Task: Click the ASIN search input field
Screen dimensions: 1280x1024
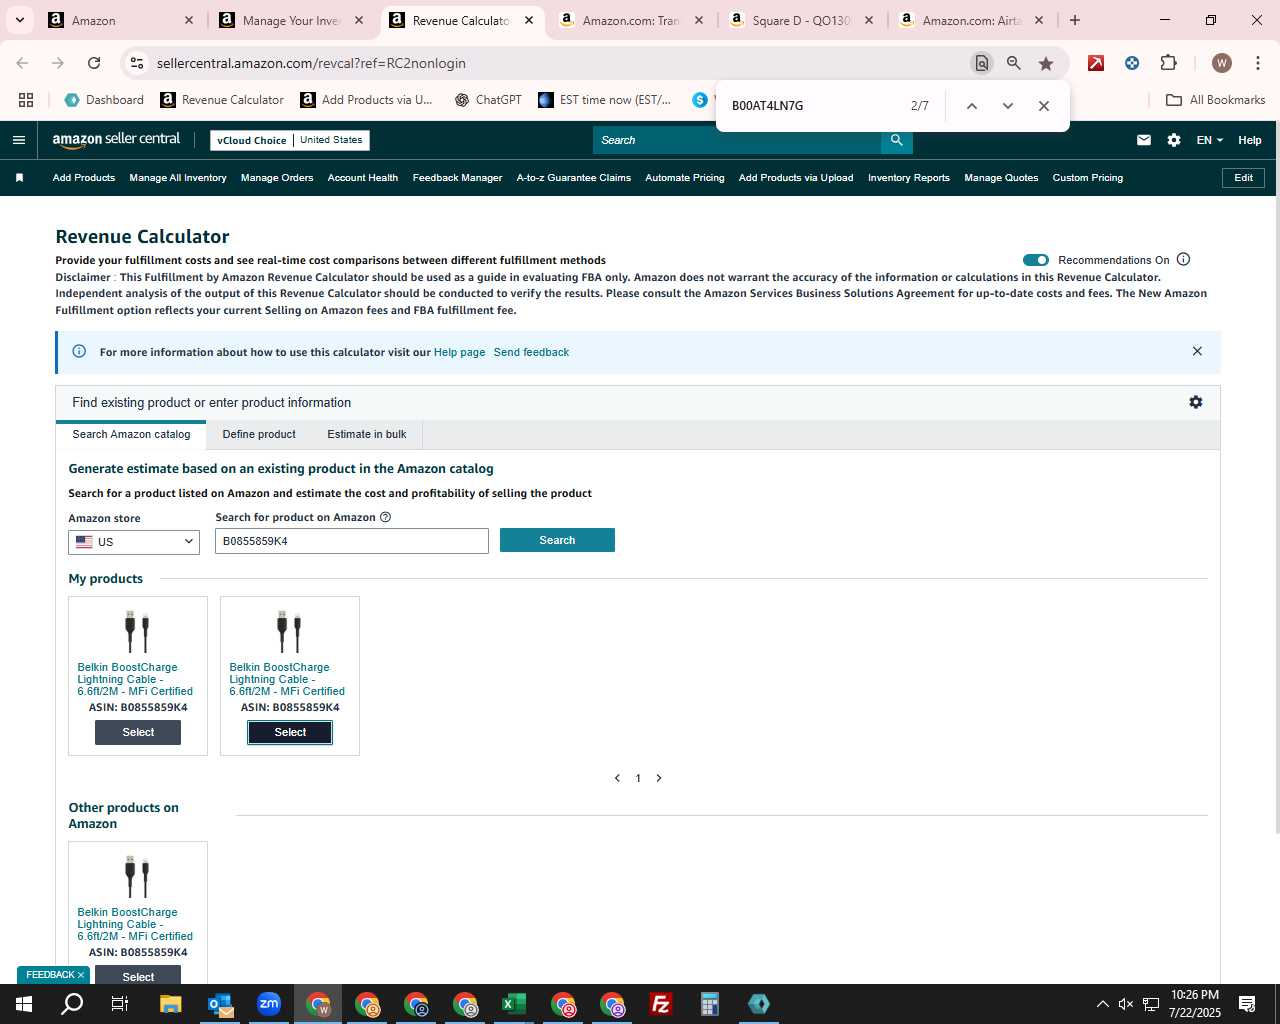Action: [x=352, y=541]
